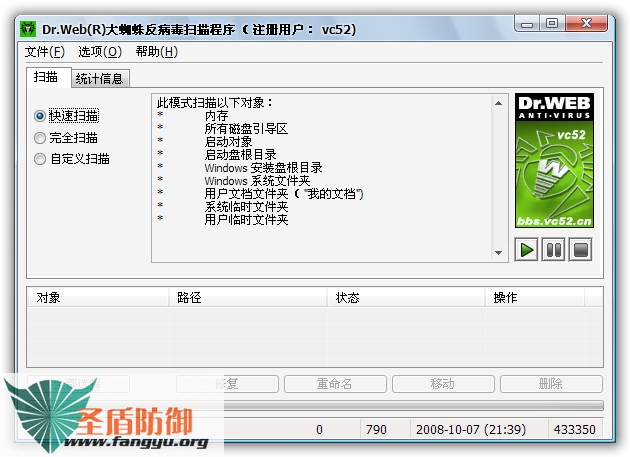Minimize the Dr.Web window
Screen dimensions: 630x457
pyautogui.click(x=527, y=24)
